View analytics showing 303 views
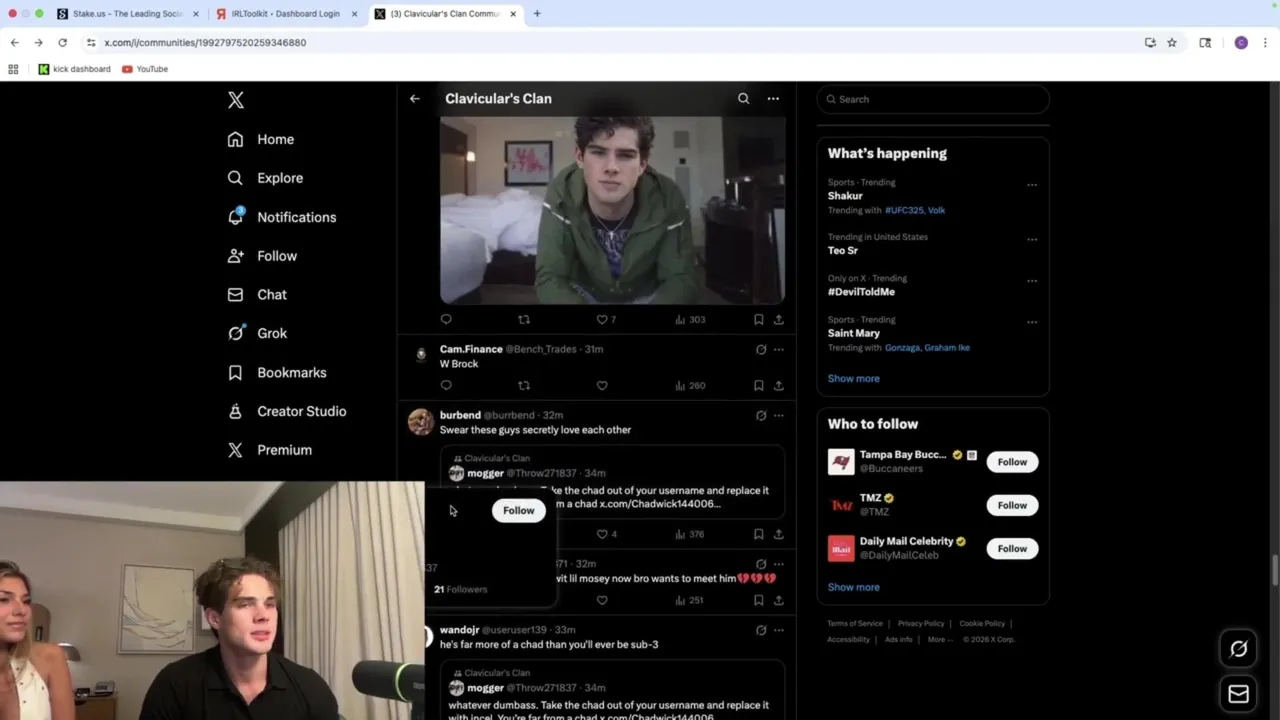 pos(690,320)
